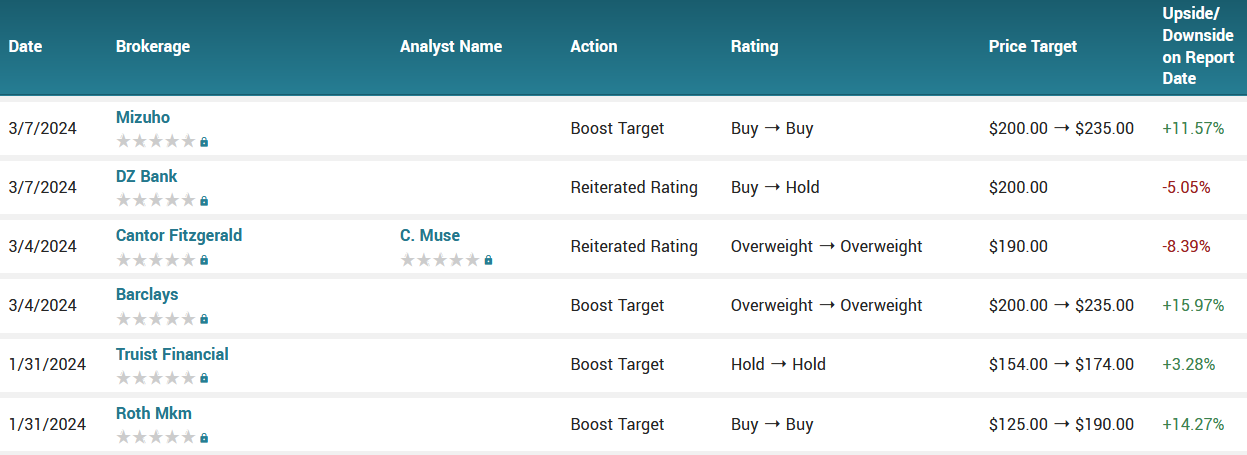
Task: Click the star rating under Truist Financial
Action: click(x=156, y=378)
